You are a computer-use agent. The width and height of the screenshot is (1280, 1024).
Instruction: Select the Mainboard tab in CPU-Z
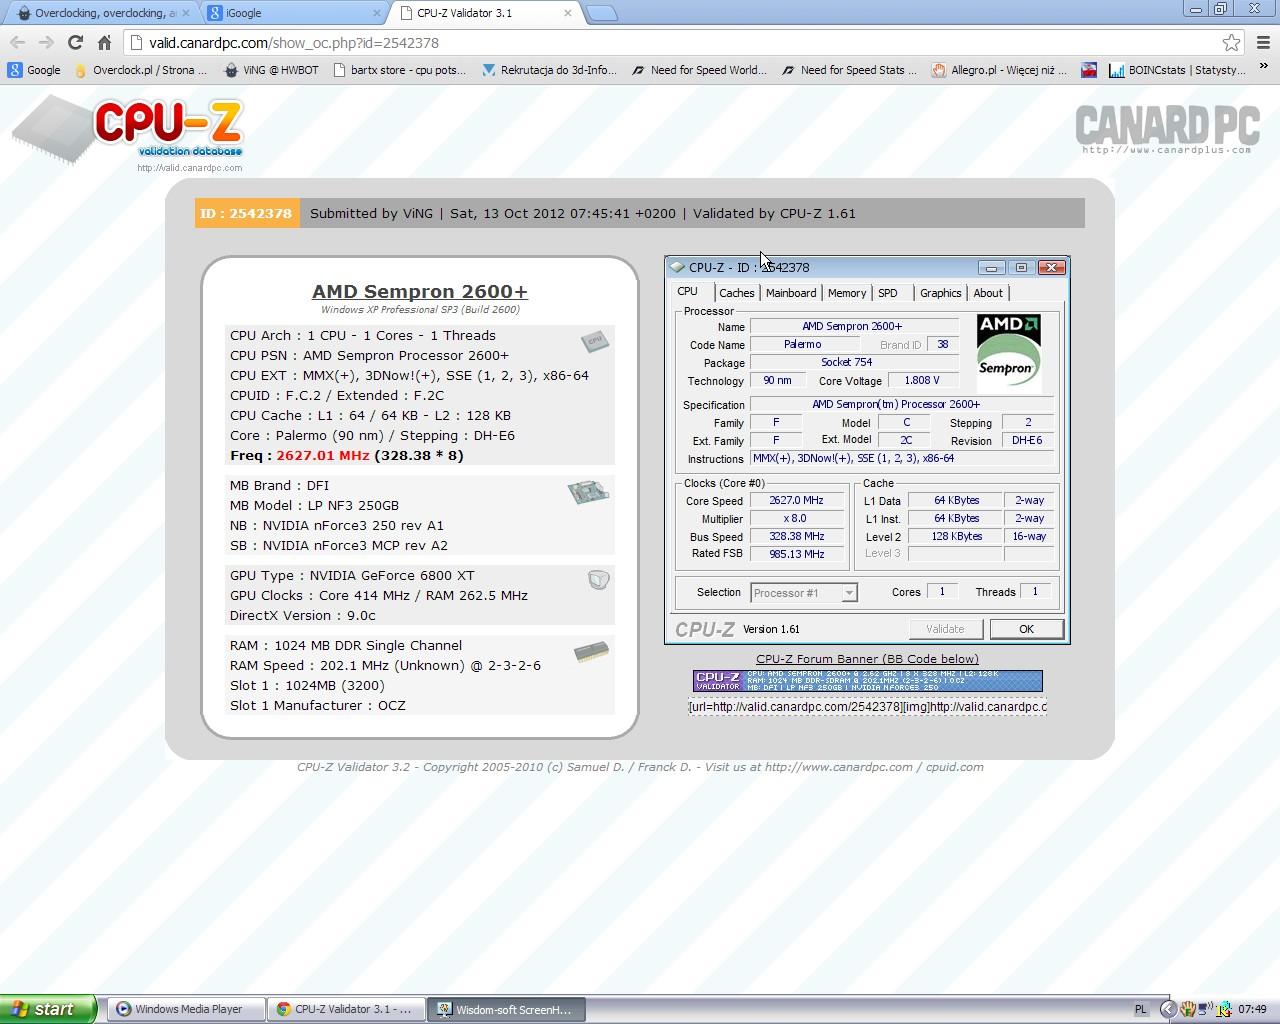(x=791, y=293)
